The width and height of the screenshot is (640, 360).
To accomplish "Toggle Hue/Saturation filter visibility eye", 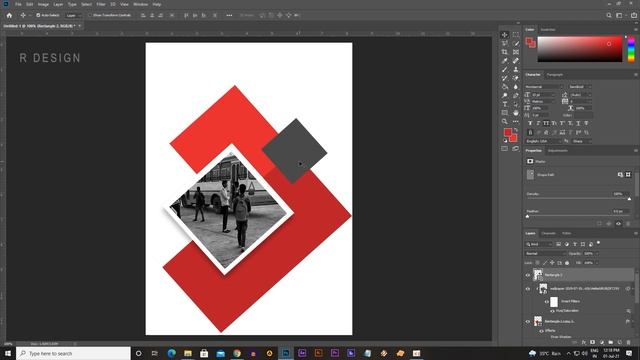I will [x=552, y=311].
